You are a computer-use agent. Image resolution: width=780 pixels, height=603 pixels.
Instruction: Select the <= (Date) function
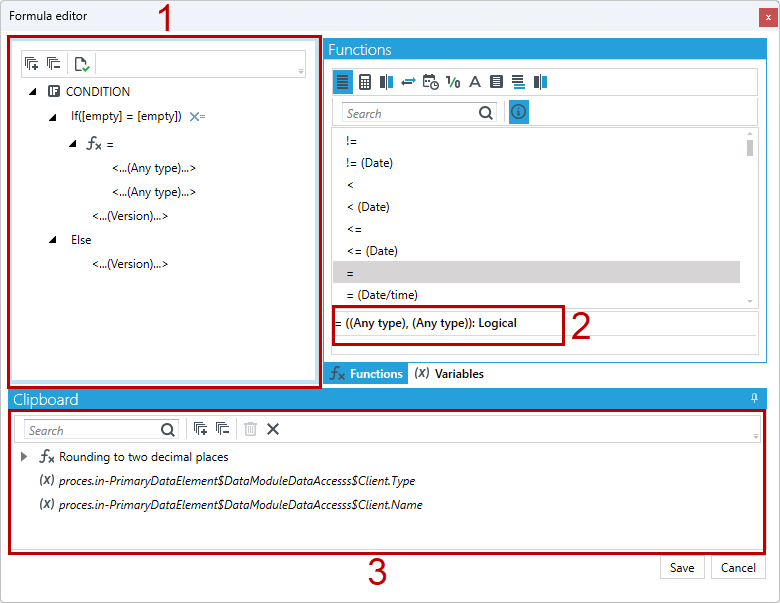coord(536,251)
